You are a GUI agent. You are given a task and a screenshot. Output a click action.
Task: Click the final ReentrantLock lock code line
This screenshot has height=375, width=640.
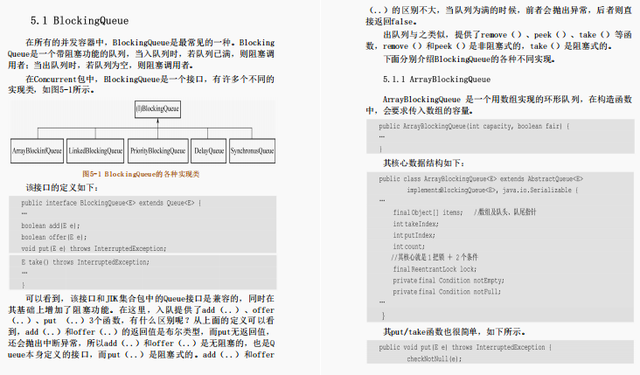point(434,269)
